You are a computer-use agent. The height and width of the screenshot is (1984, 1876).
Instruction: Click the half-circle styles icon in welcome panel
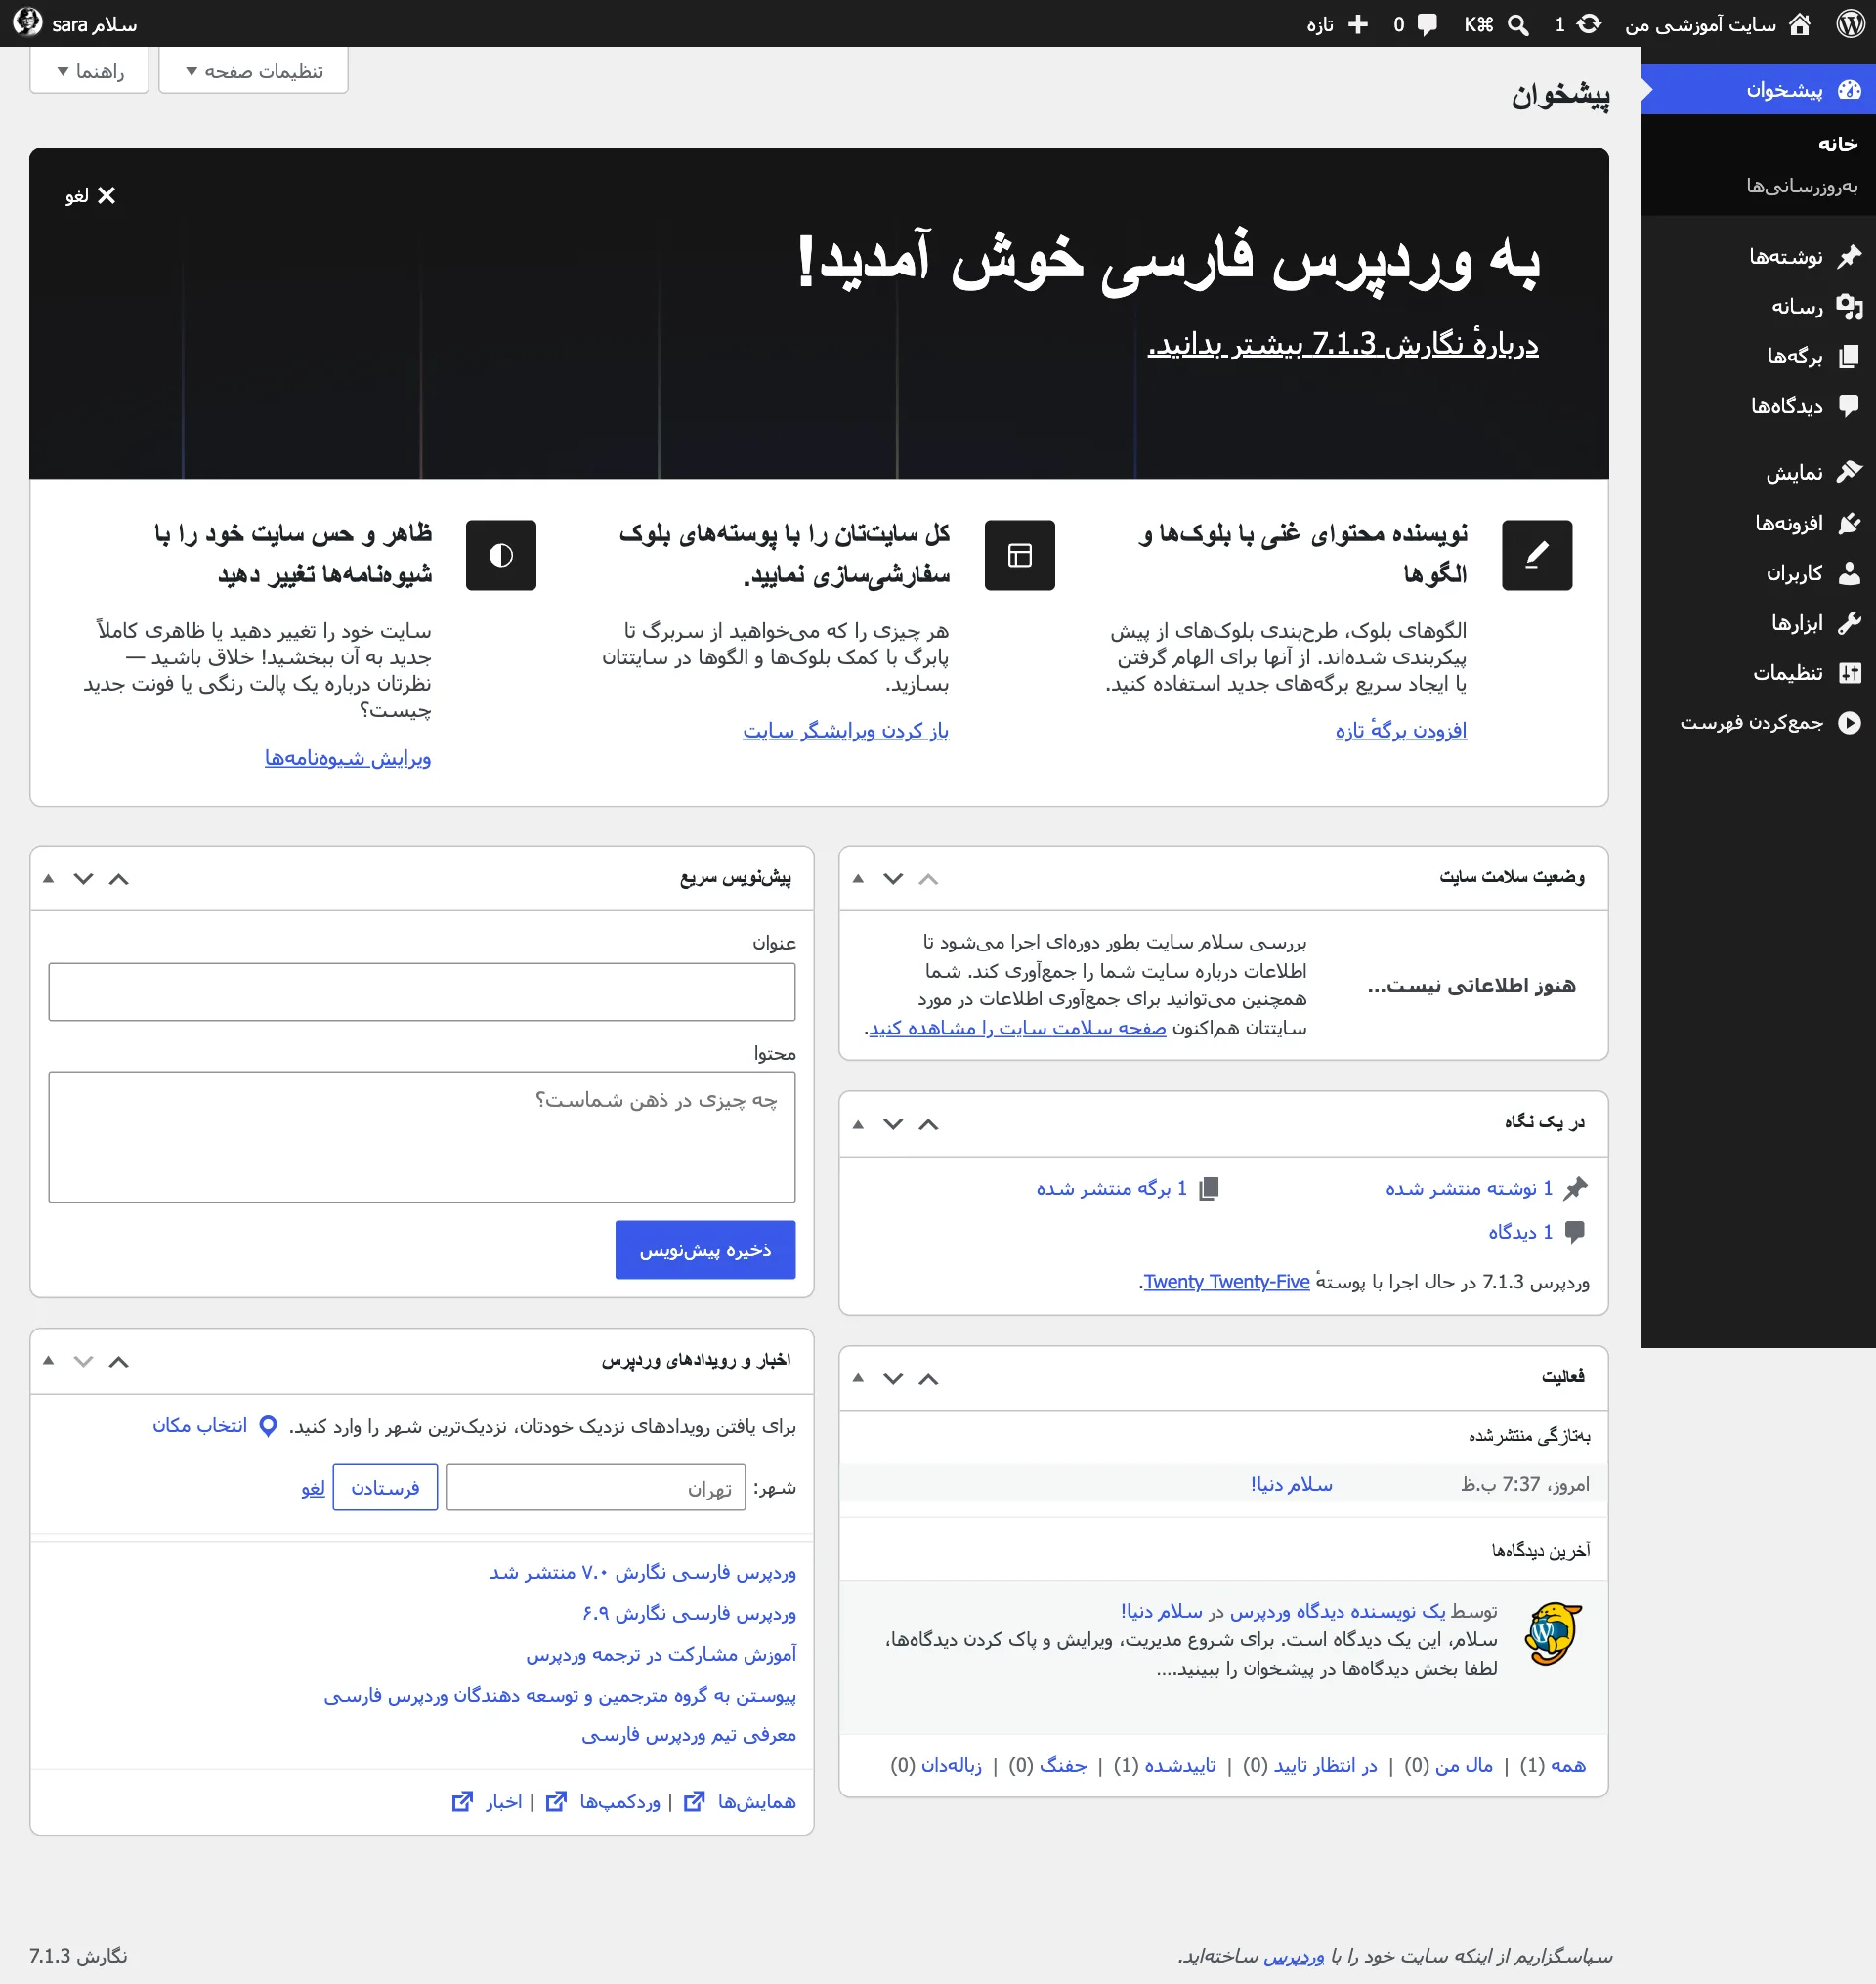[x=501, y=555]
